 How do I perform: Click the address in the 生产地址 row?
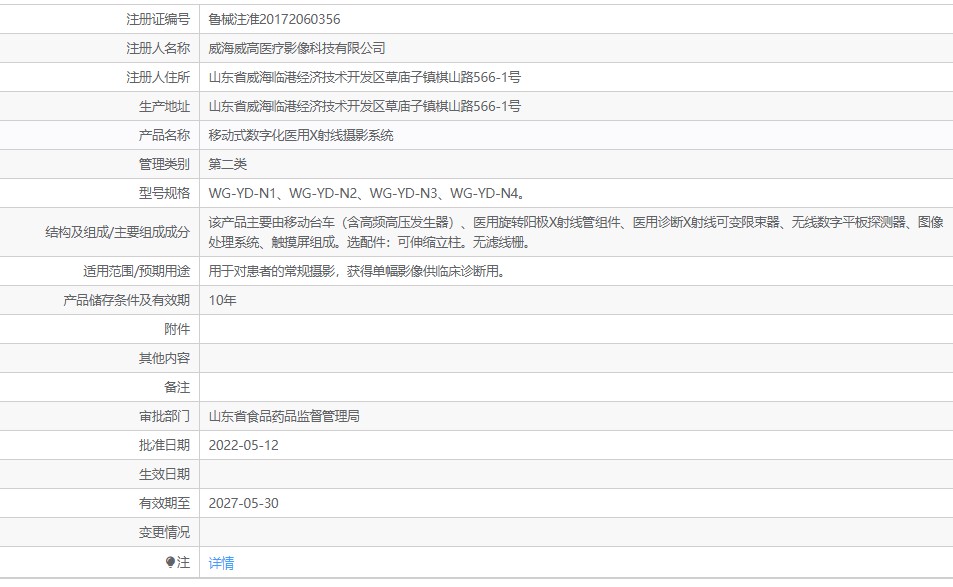(x=365, y=106)
